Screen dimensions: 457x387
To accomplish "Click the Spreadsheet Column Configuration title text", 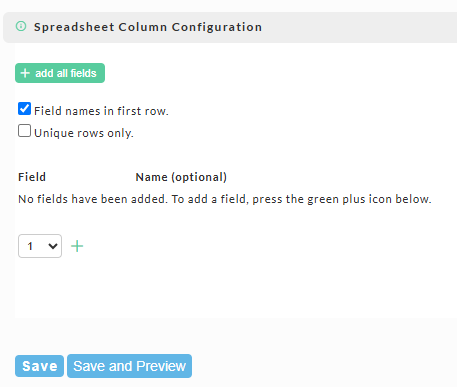I will tap(148, 27).
